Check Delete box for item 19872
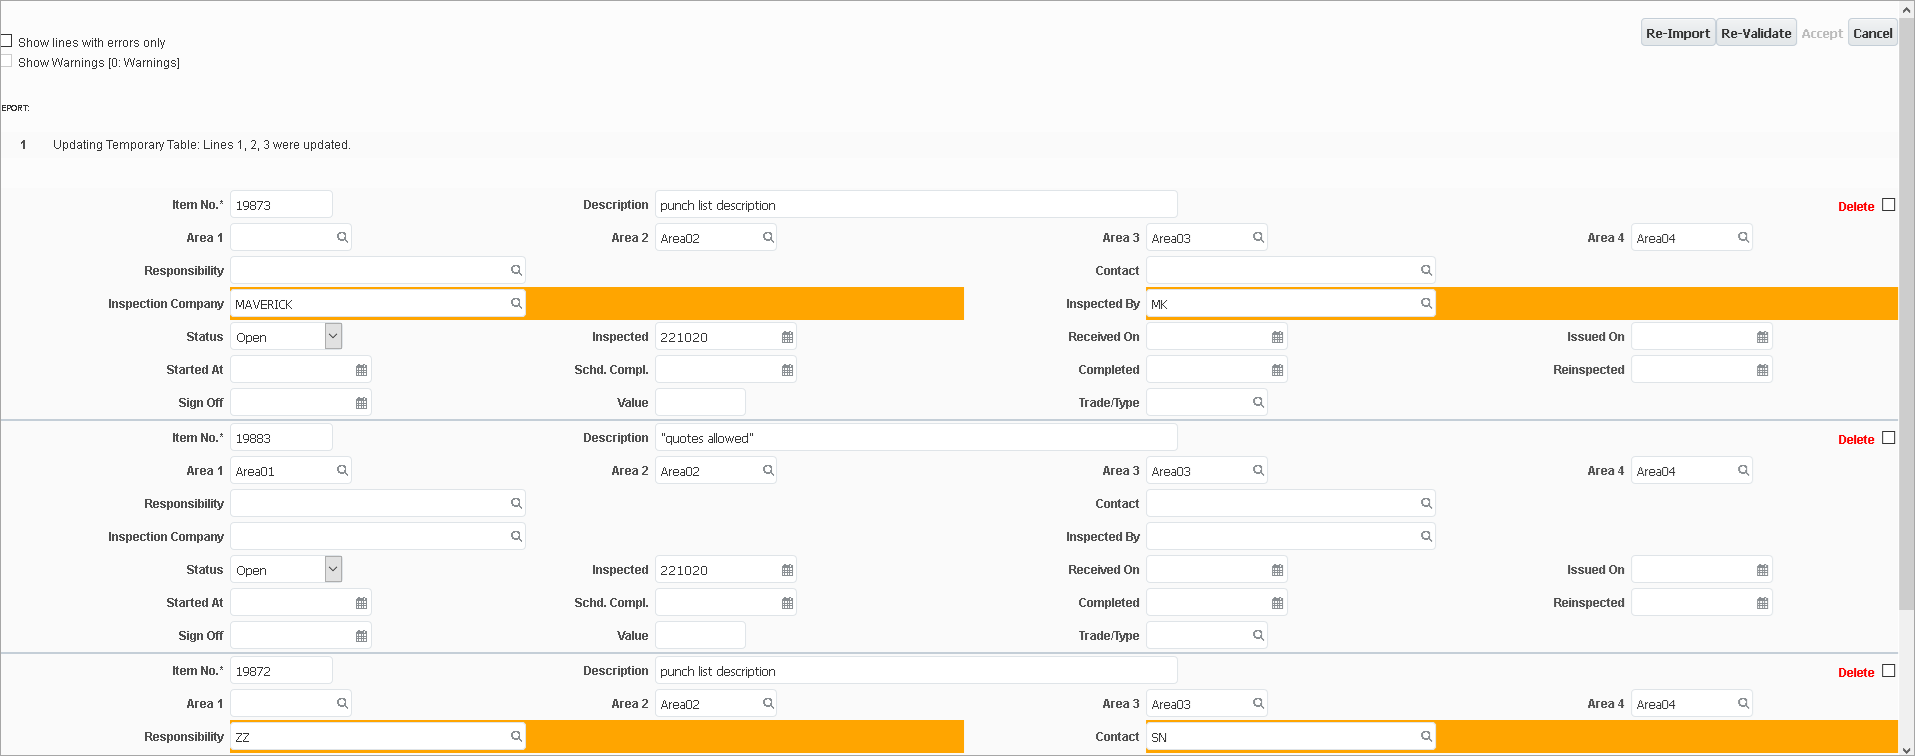The image size is (1915, 756). tap(1888, 670)
